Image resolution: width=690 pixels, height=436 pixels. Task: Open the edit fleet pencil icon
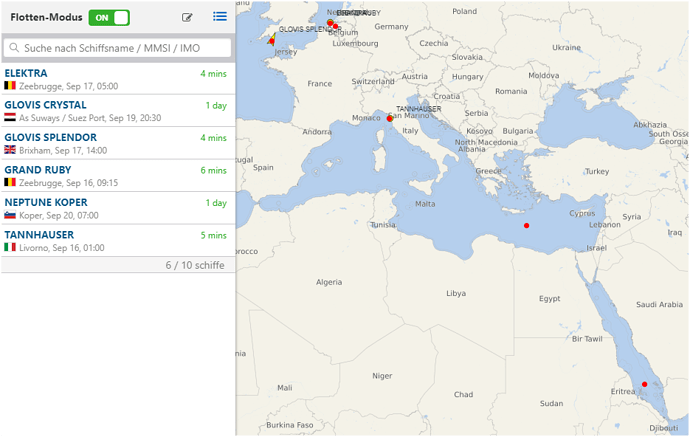tap(187, 18)
